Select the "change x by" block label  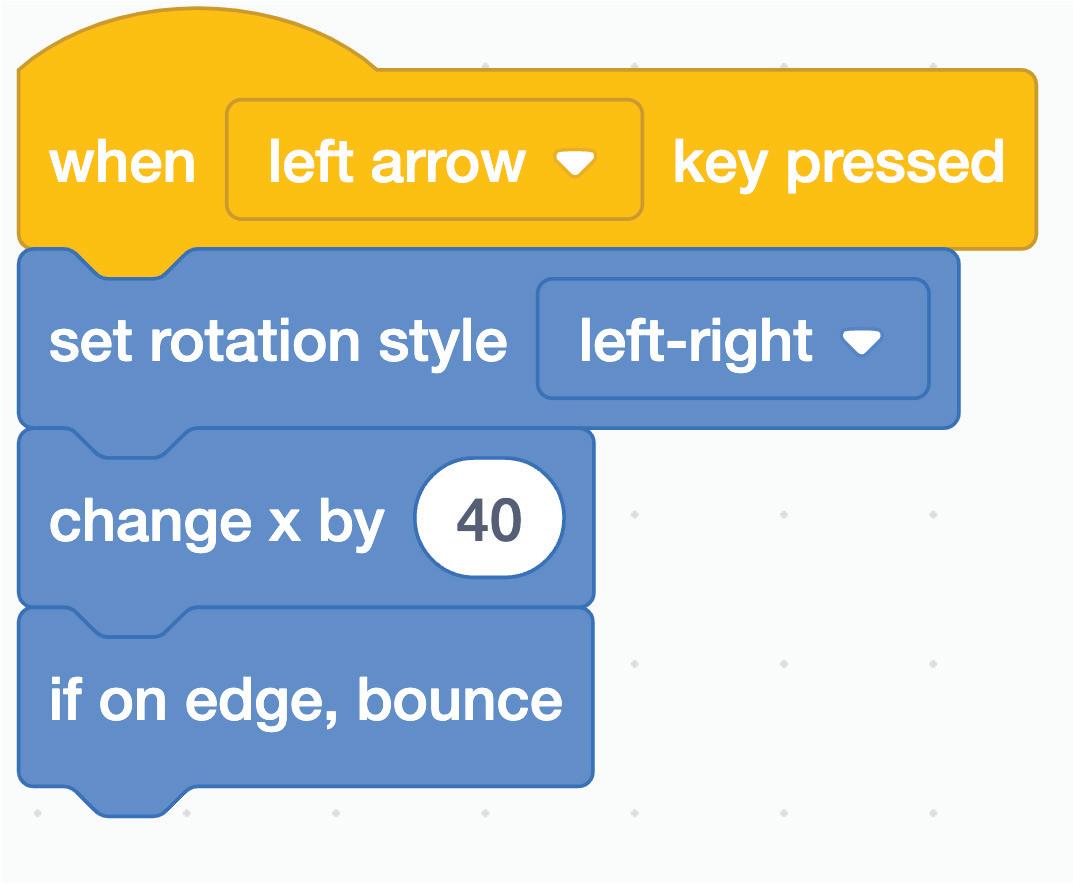point(216,521)
